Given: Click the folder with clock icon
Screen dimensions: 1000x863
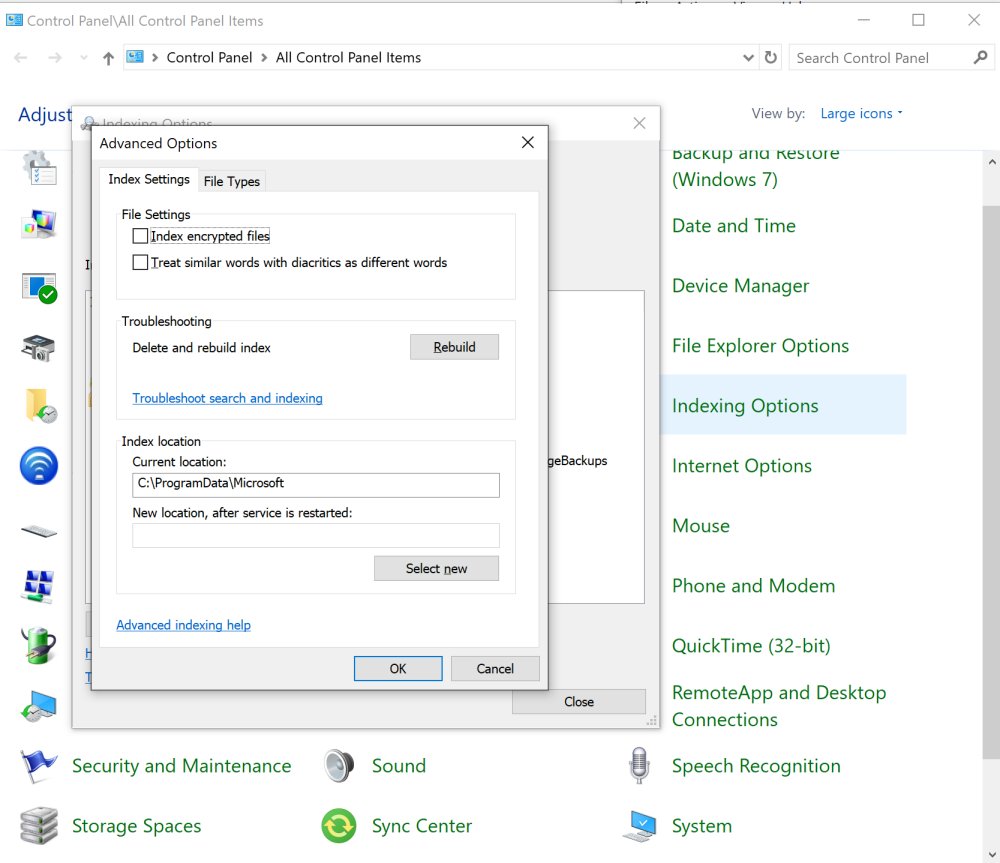Looking at the screenshot, I should pyautogui.click(x=40, y=406).
